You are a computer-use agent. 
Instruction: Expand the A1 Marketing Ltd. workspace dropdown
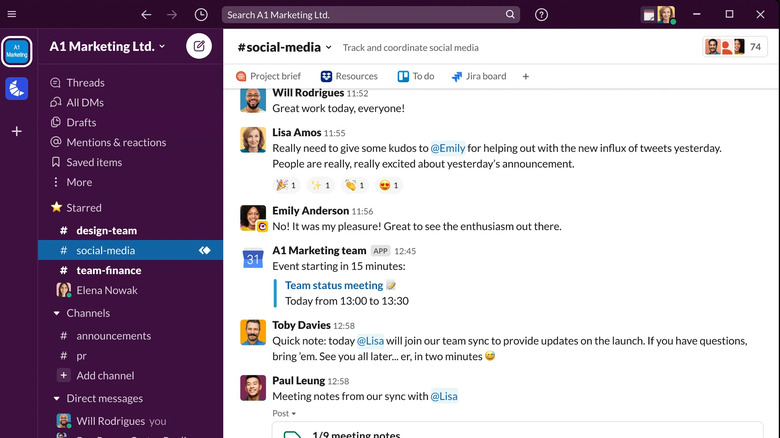(107, 46)
